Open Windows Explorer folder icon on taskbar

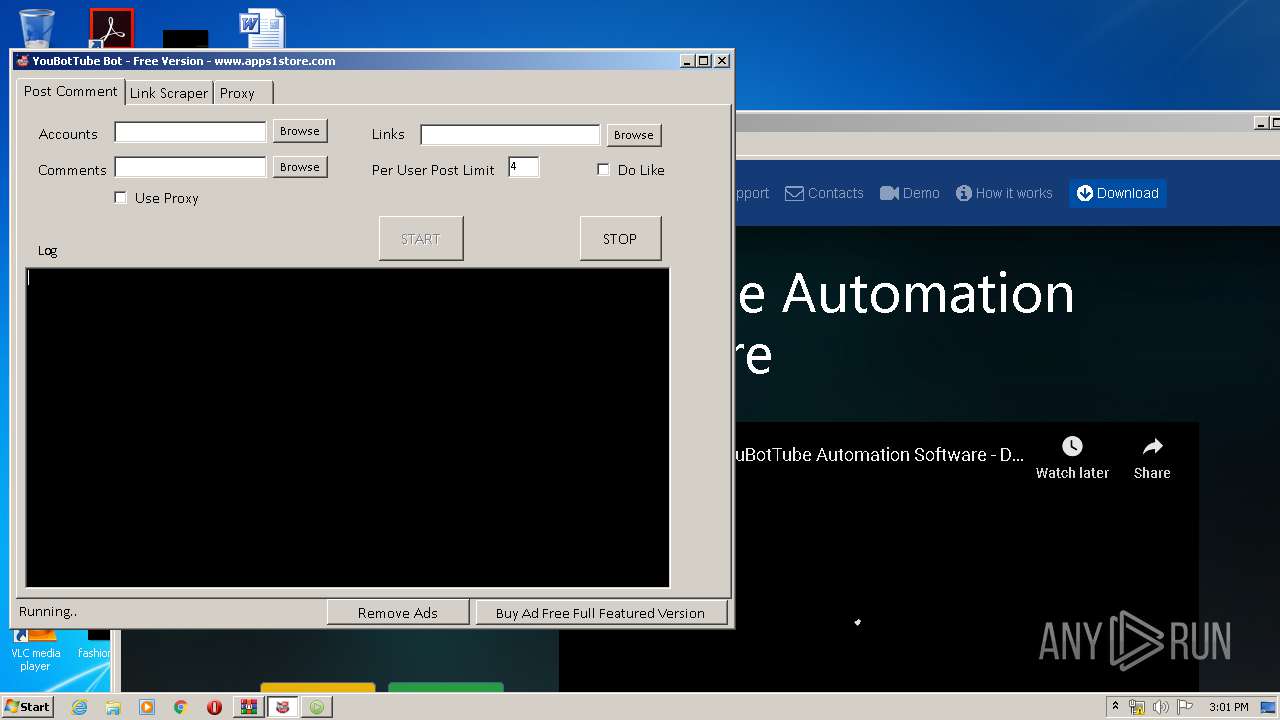click(x=113, y=707)
